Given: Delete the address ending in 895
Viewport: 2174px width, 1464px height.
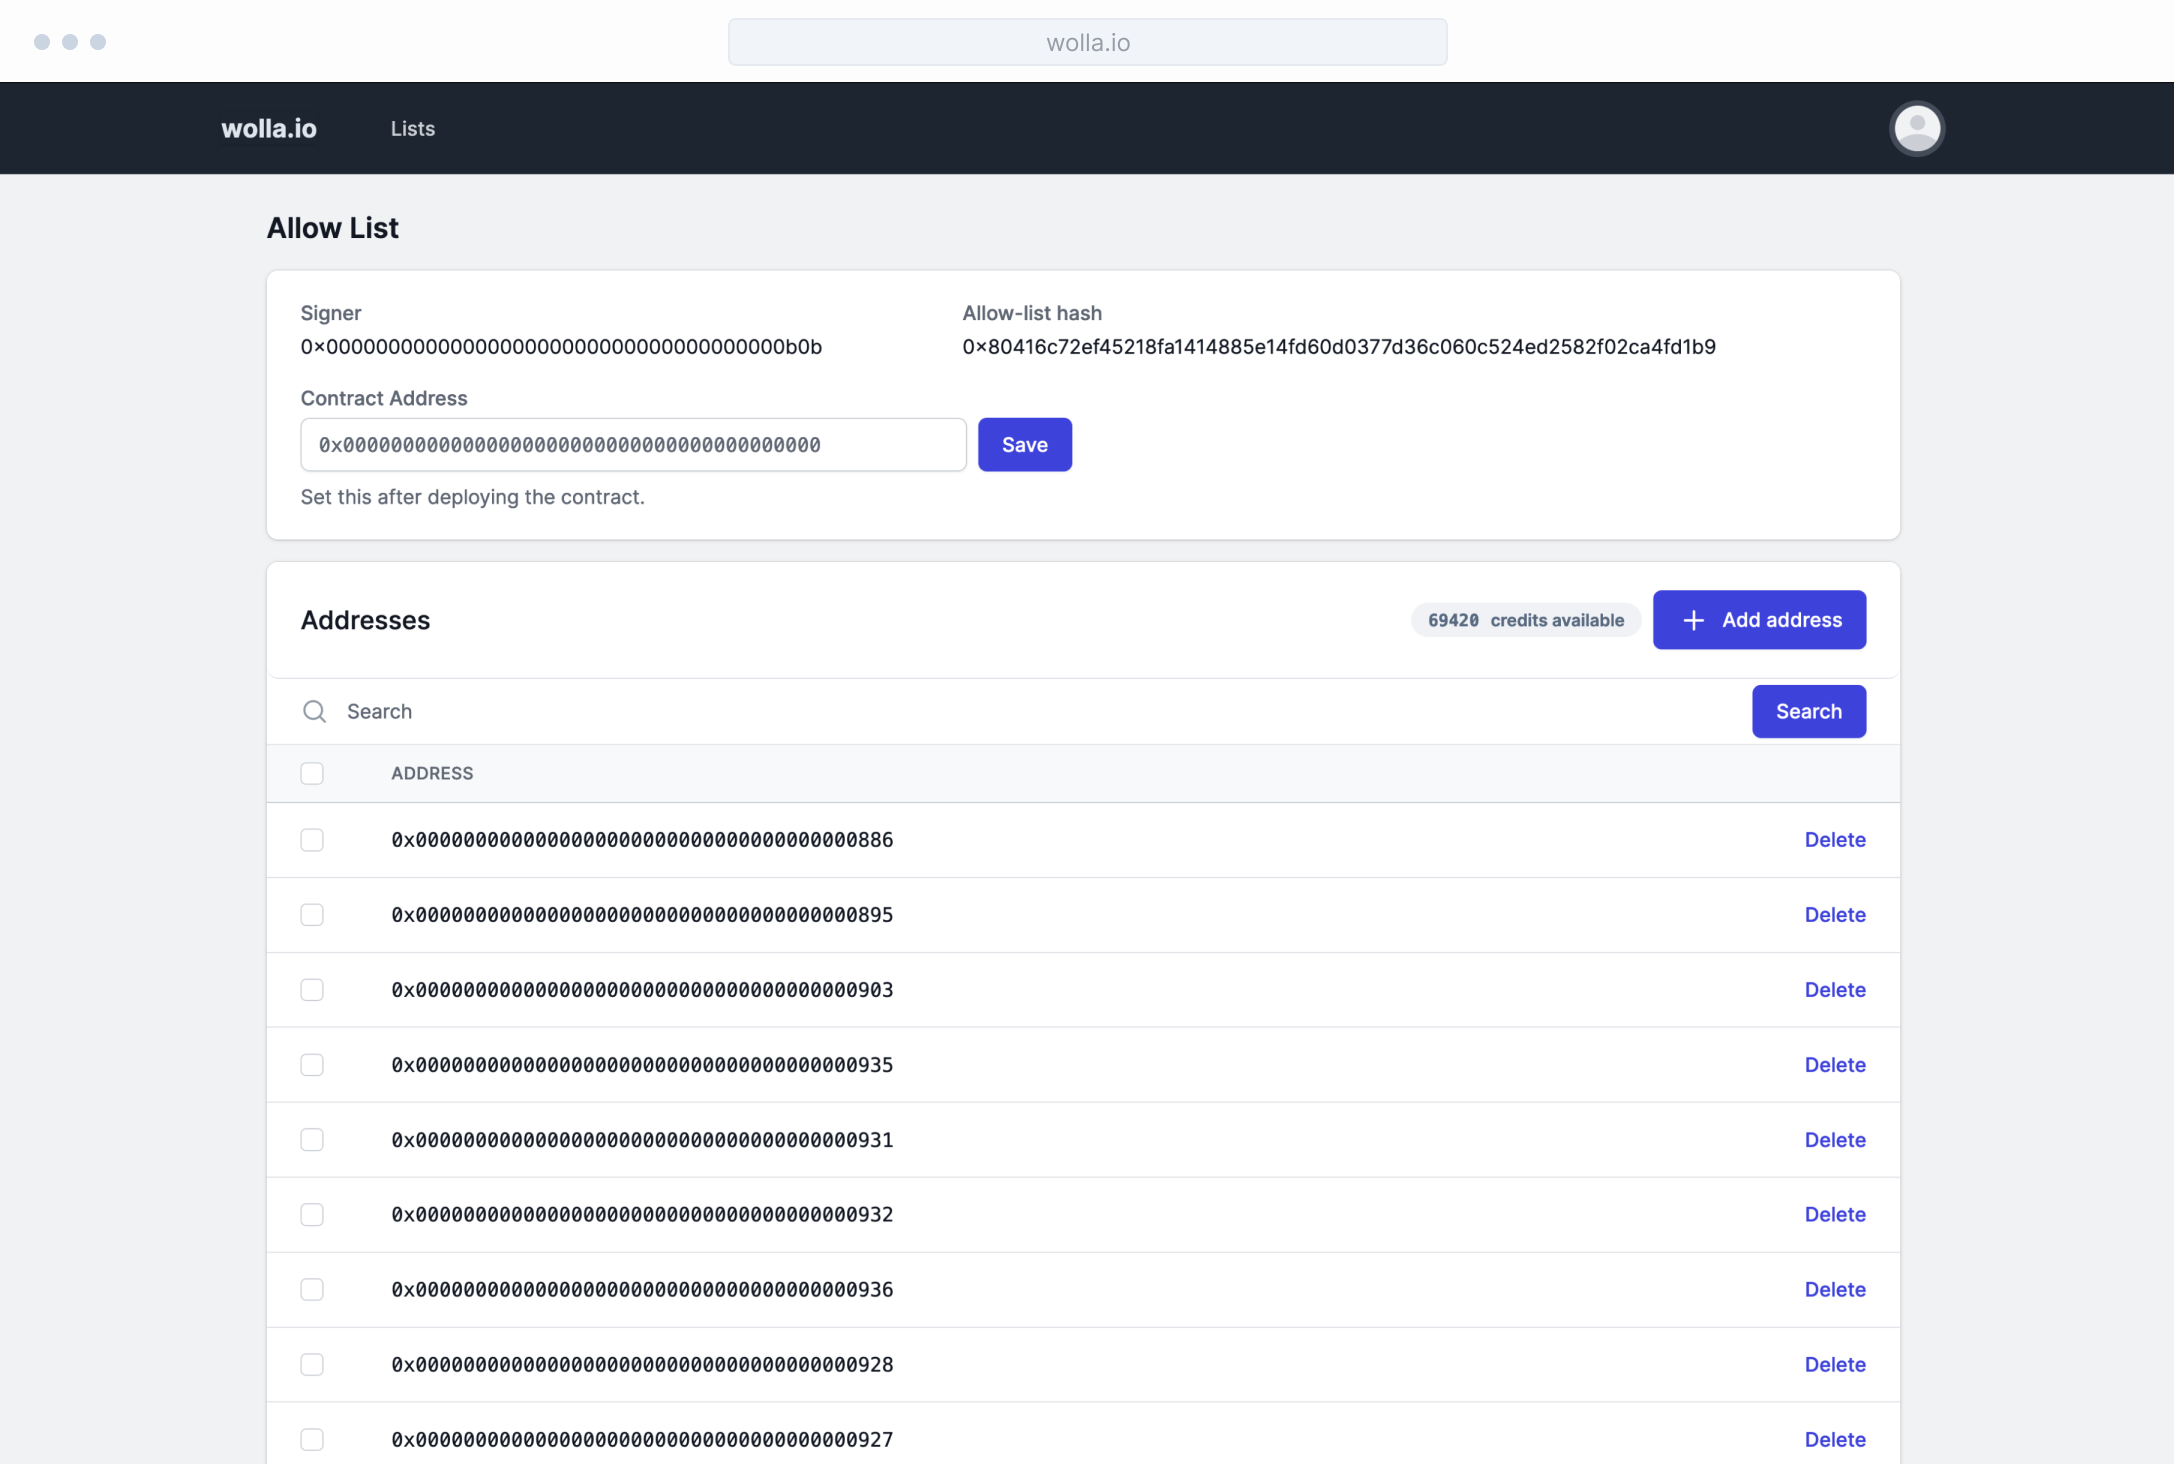Looking at the screenshot, I should coord(1834,915).
